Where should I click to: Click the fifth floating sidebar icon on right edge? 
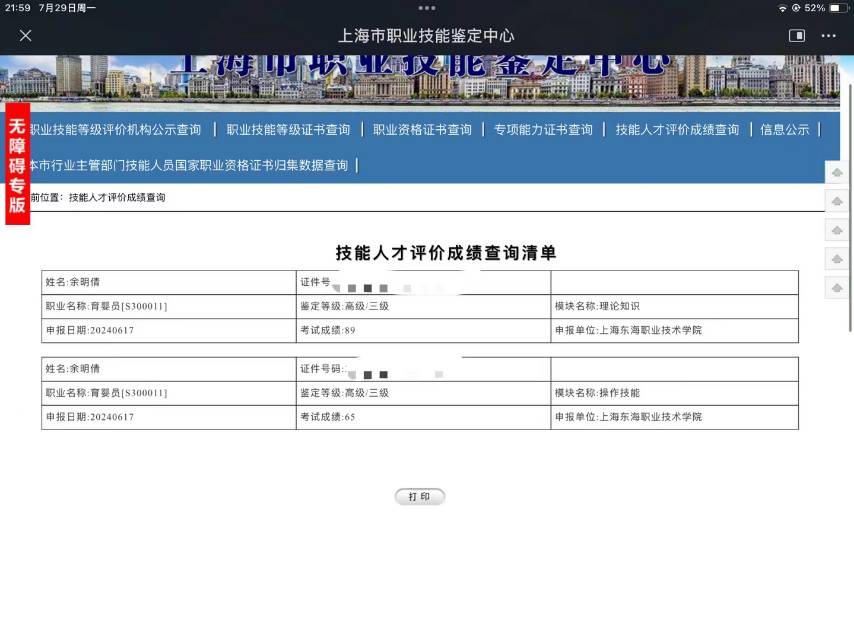pyautogui.click(x=837, y=288)
